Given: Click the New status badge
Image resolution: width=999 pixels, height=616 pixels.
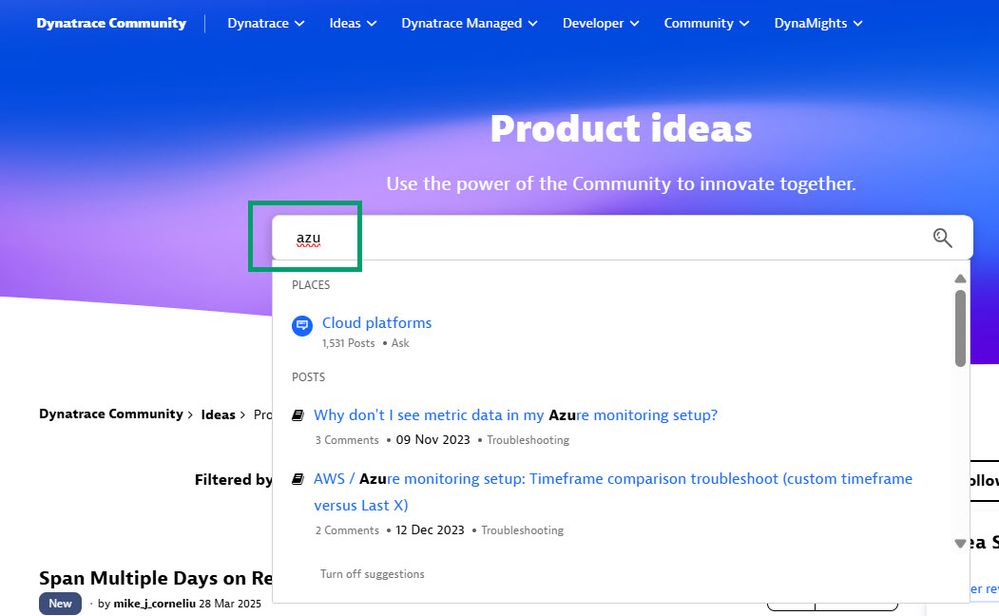Looking at the screenshot, I should 61,603.
